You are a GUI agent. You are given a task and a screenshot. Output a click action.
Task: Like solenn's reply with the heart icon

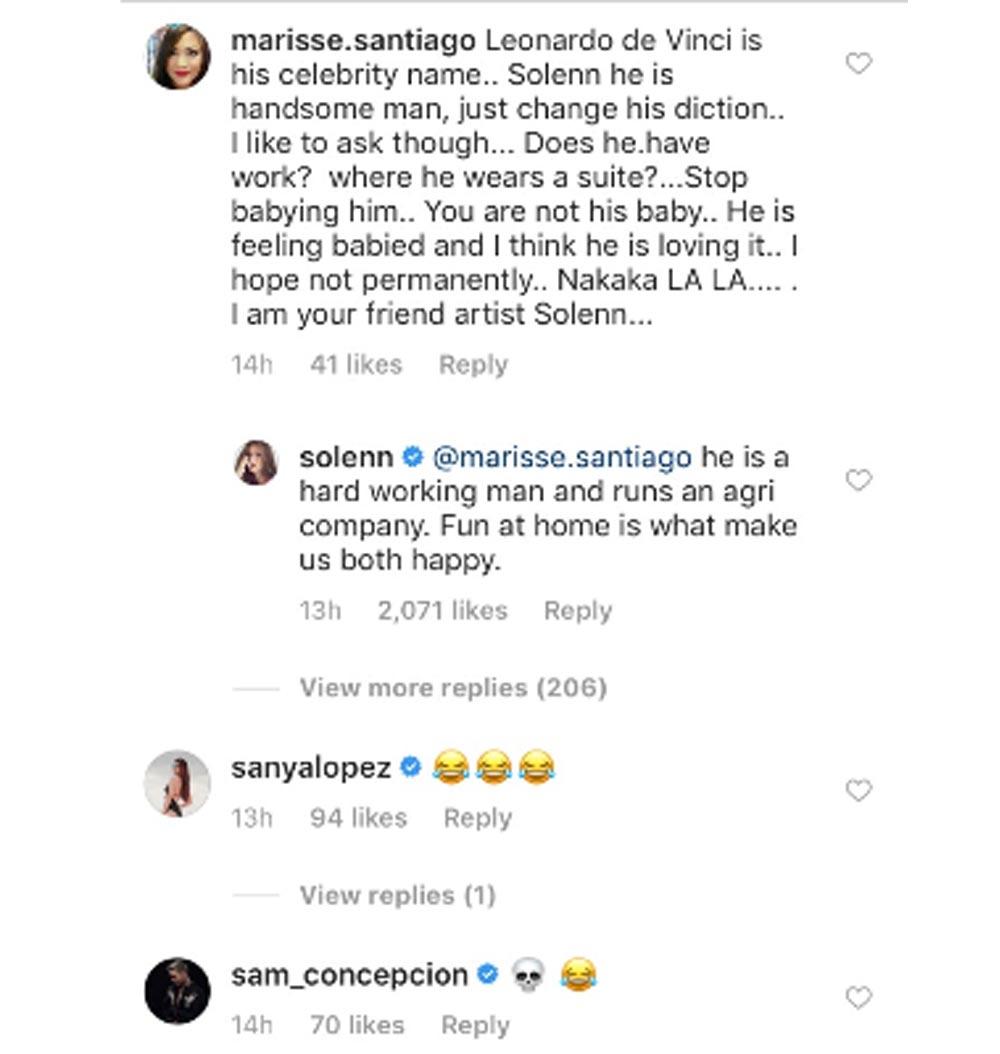[858, 481]
